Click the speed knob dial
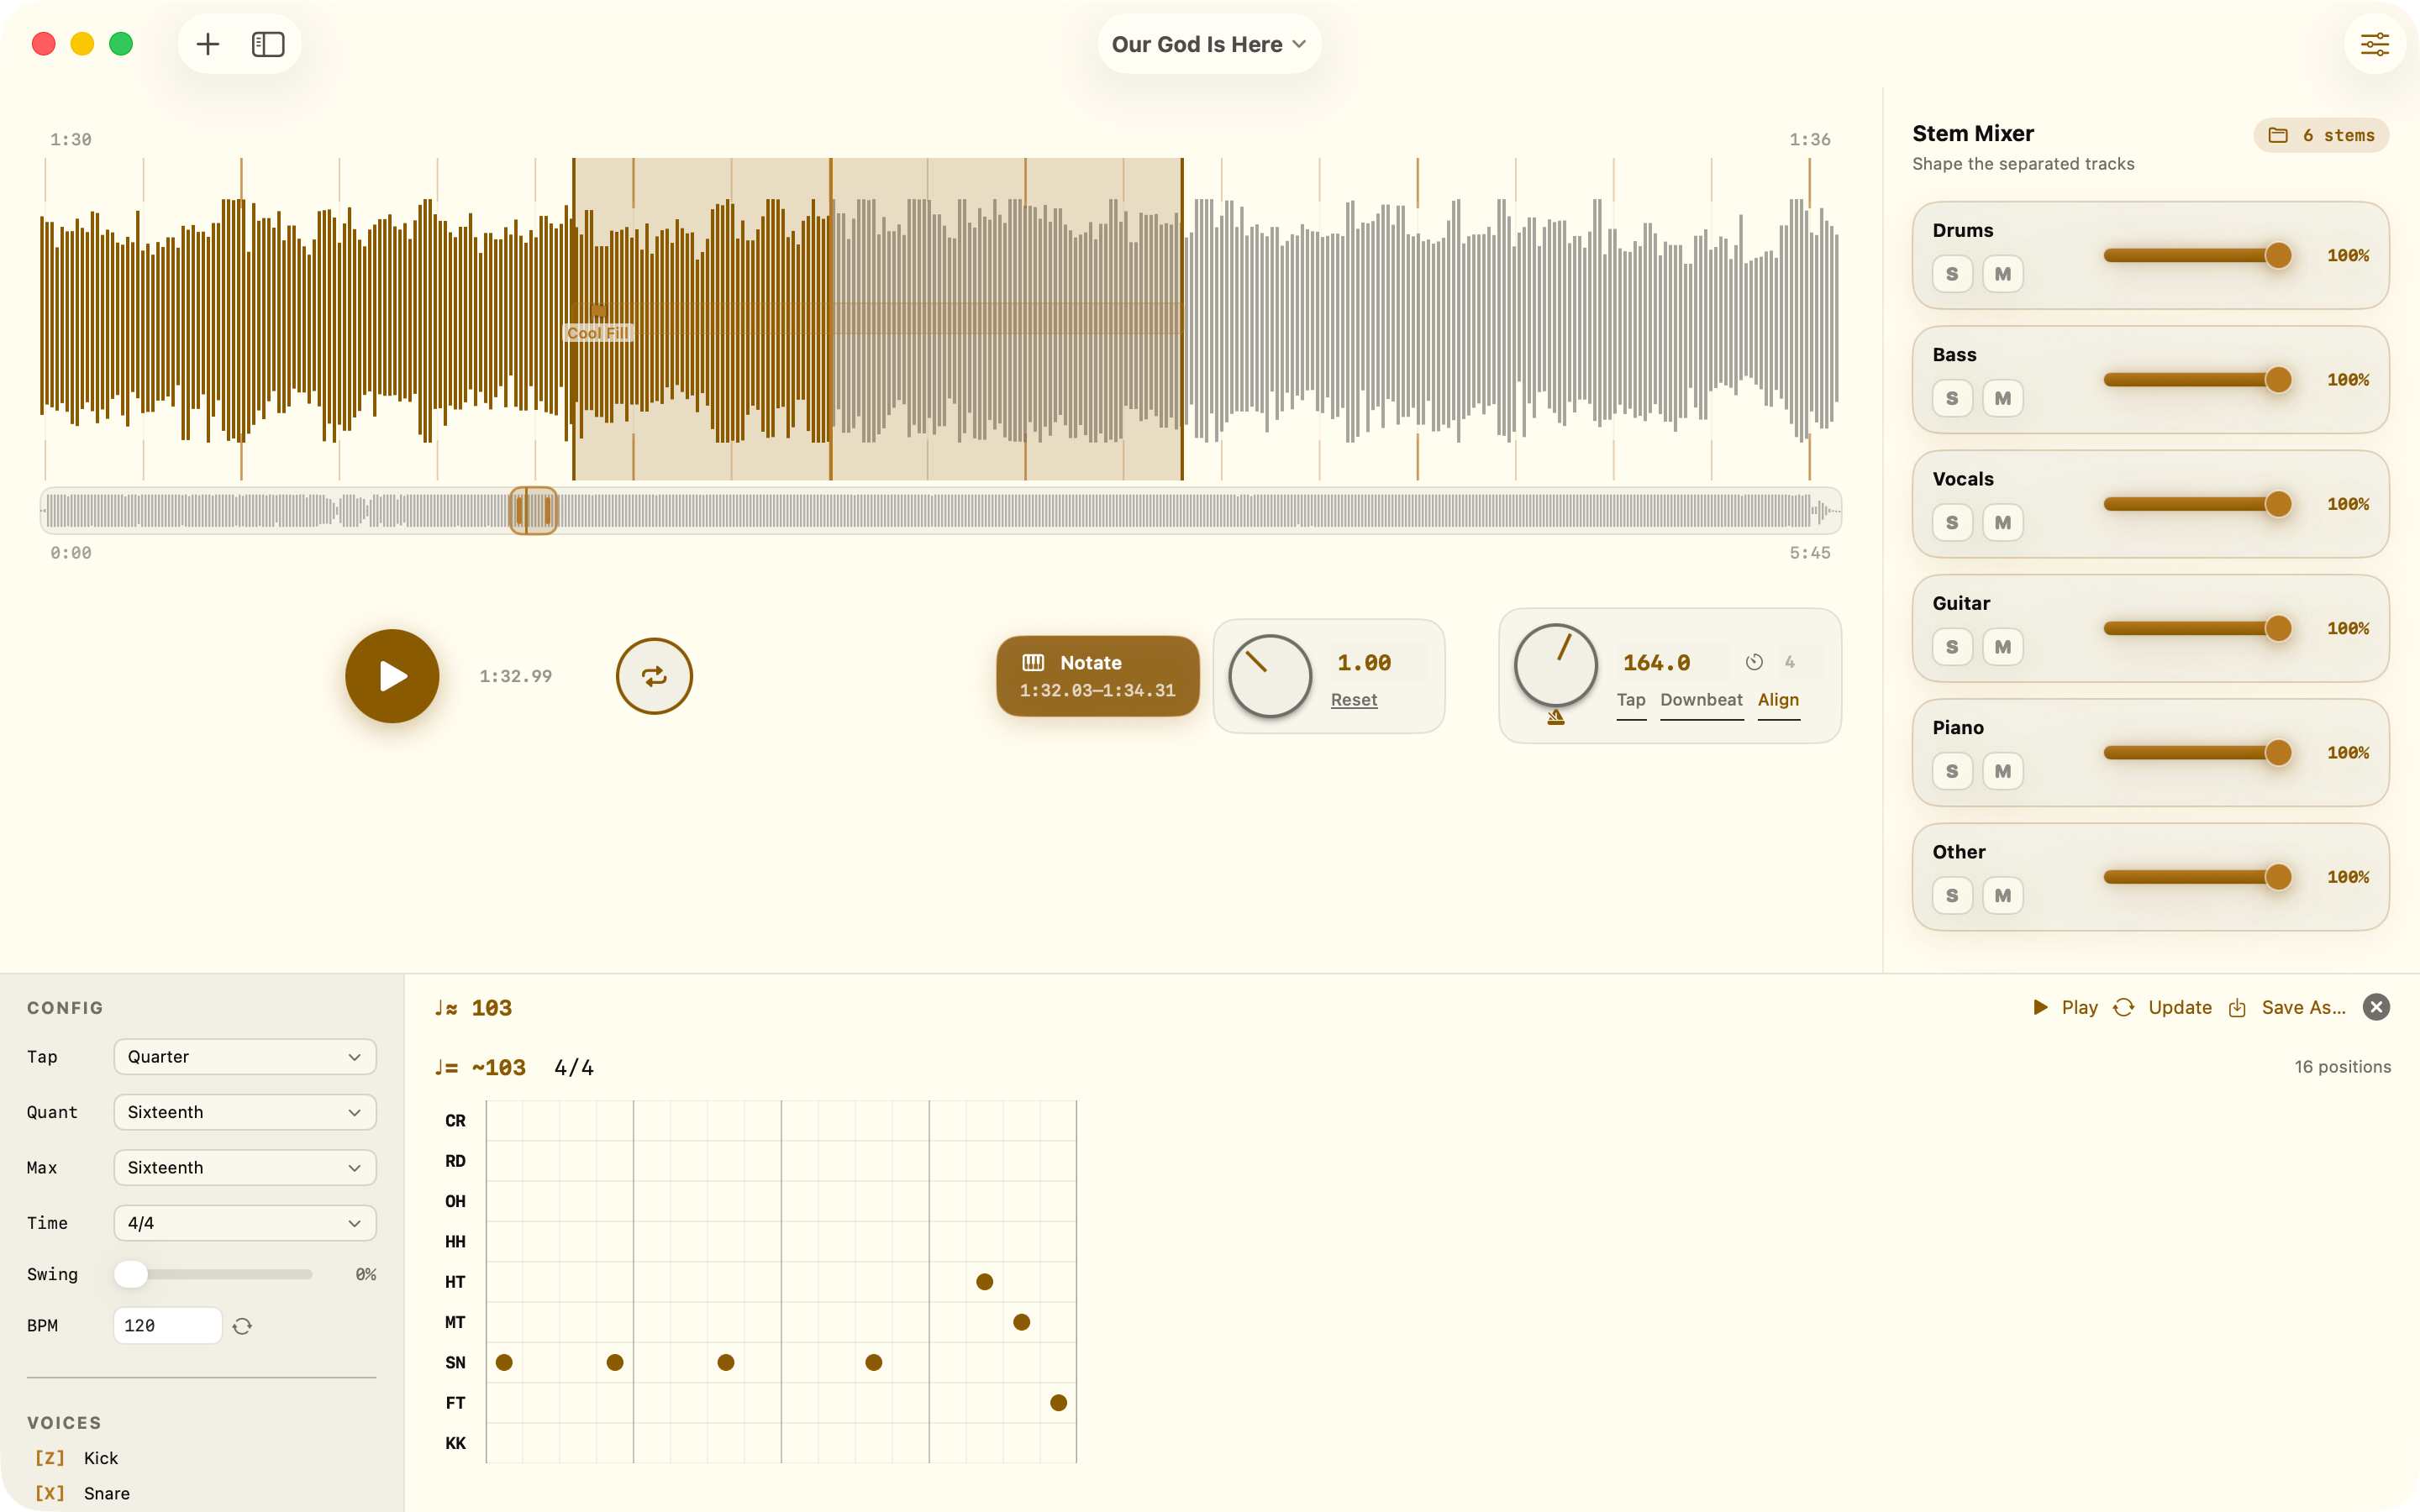This screenshot has width=2420, height=1512. (x=1269, y=676)
